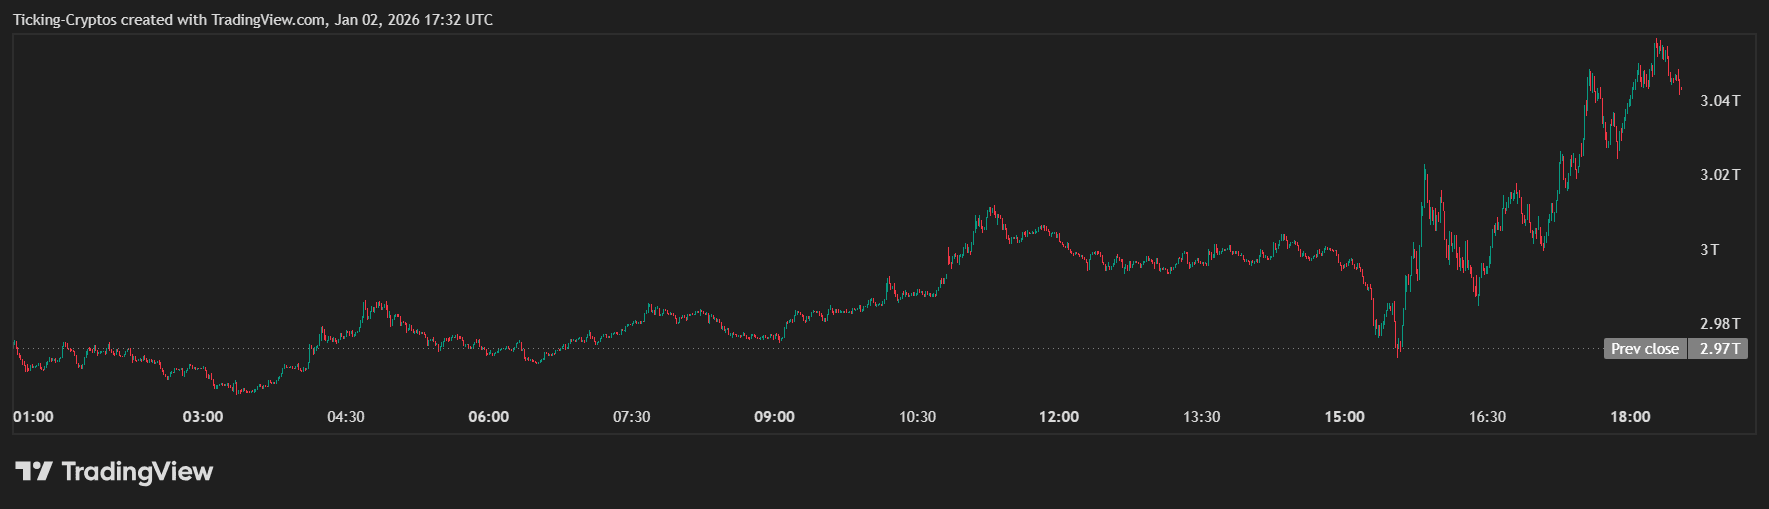This screenshot has height=509, width=1769.
Task: Select the 15:00 time axis label
Action: tap(1344, 417)
